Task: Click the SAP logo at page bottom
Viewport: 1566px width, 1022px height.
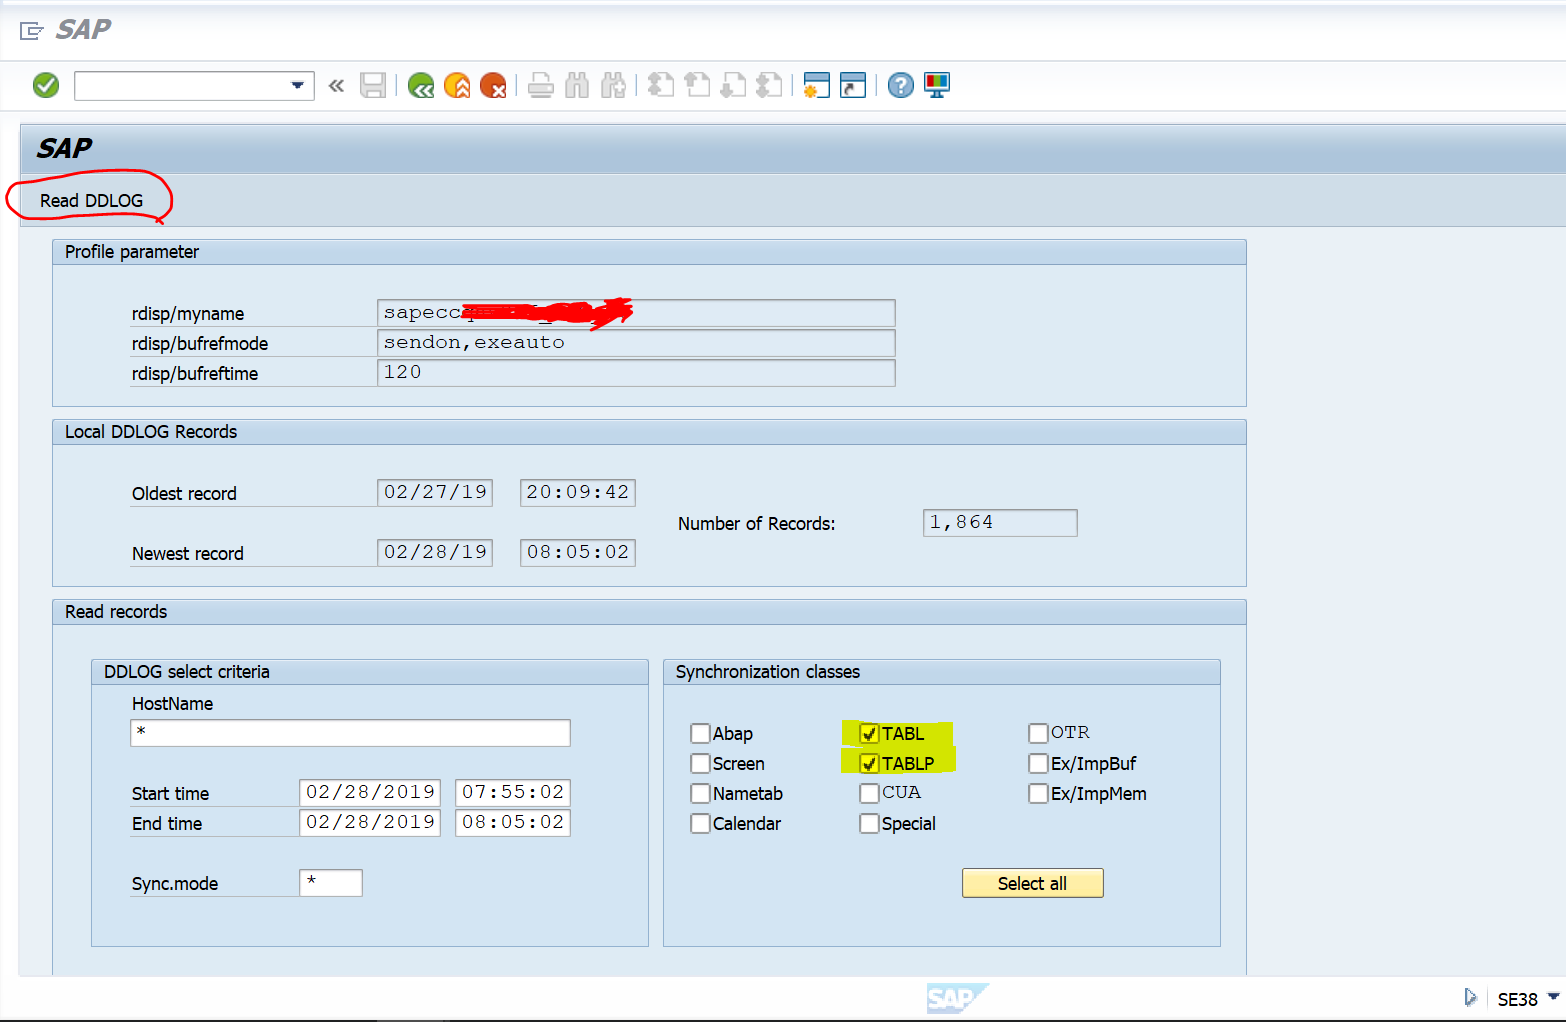Action: coord(957,998)
